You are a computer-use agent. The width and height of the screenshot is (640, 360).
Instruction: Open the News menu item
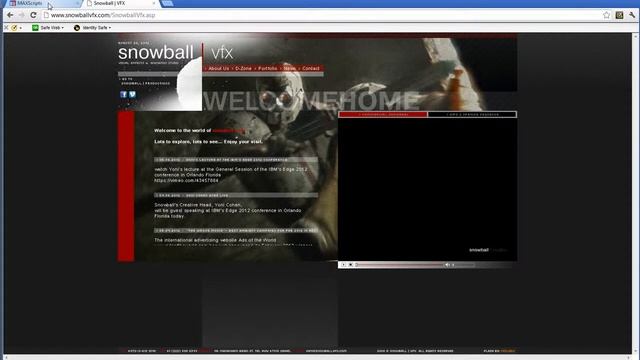(x=289, y=69)
